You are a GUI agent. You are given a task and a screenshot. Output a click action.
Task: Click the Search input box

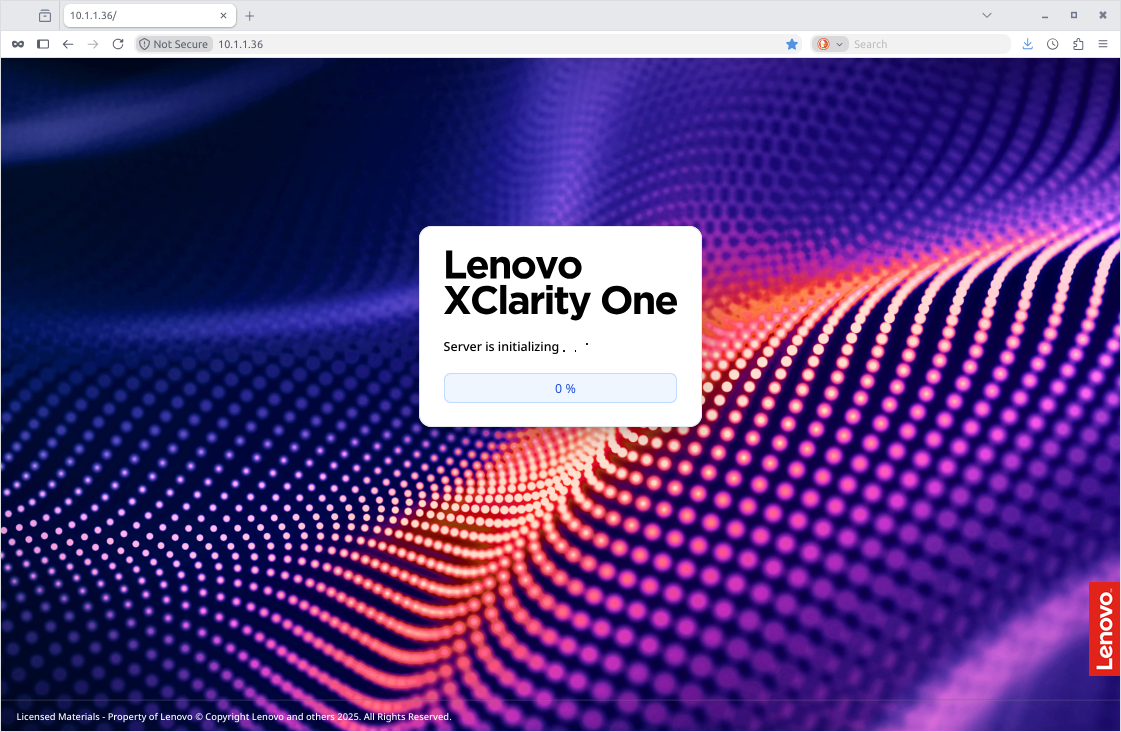click(x=929, y=44)
